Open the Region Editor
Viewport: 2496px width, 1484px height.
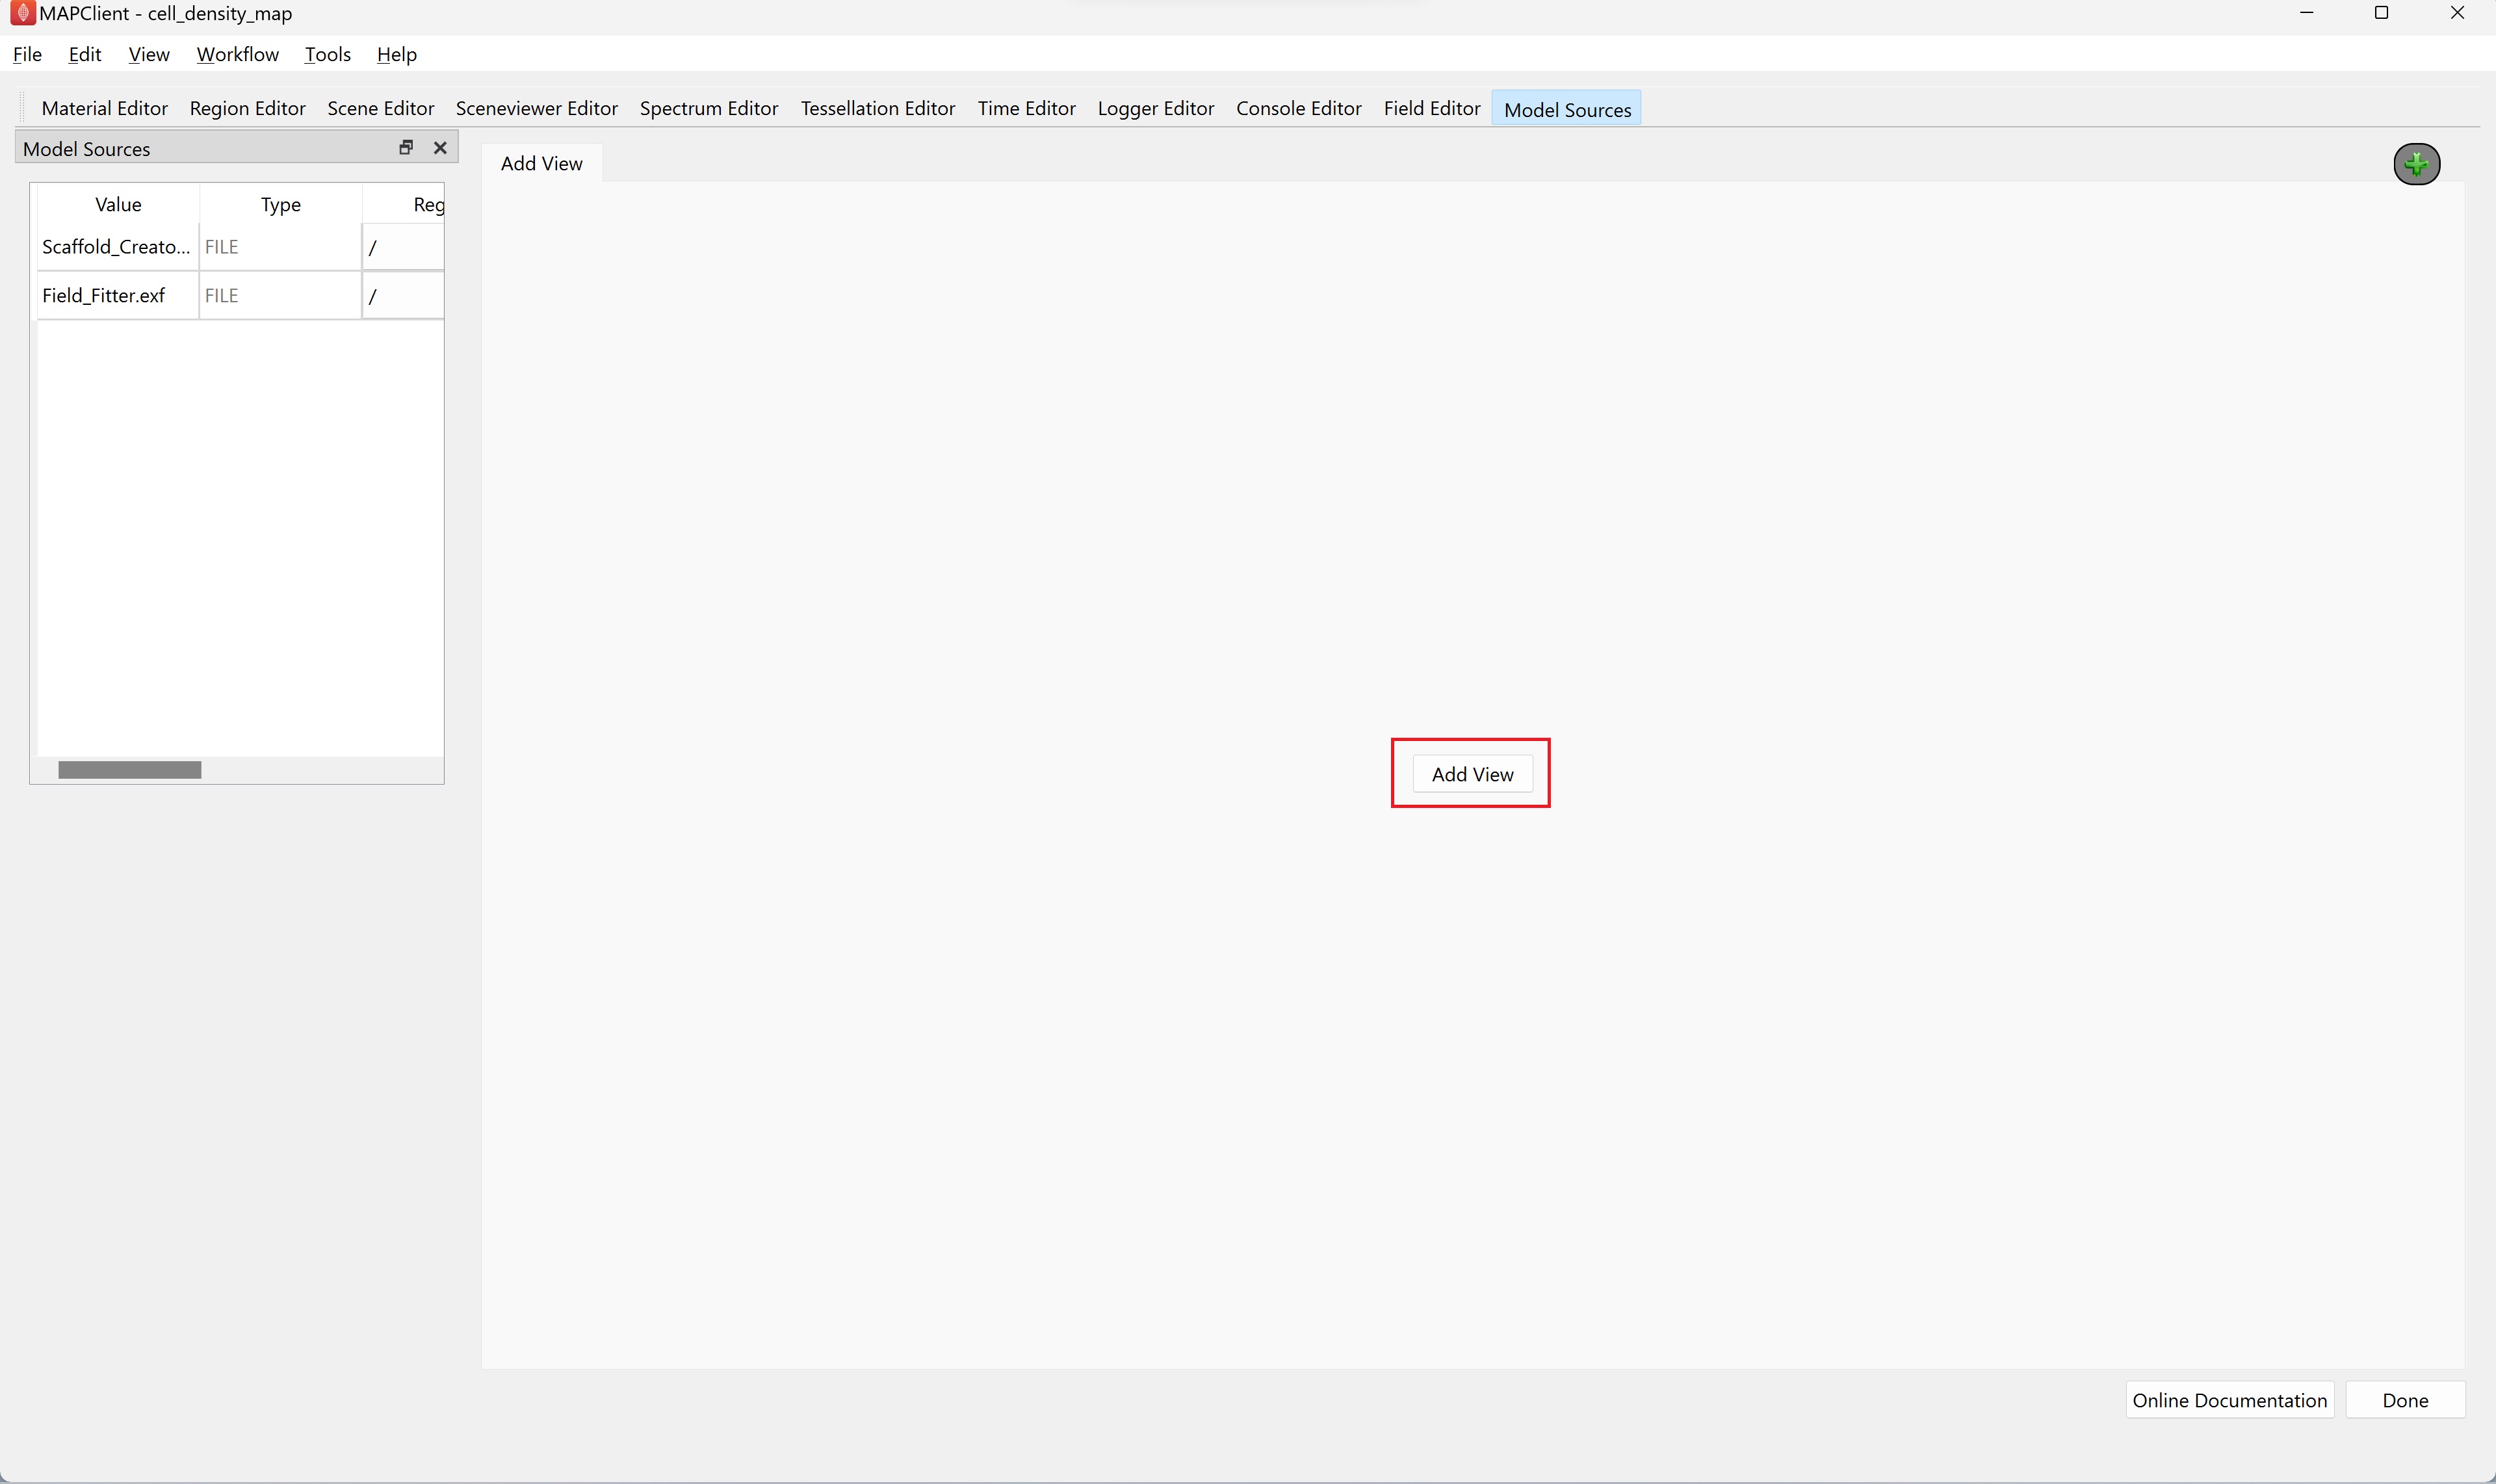coord(247,108)
